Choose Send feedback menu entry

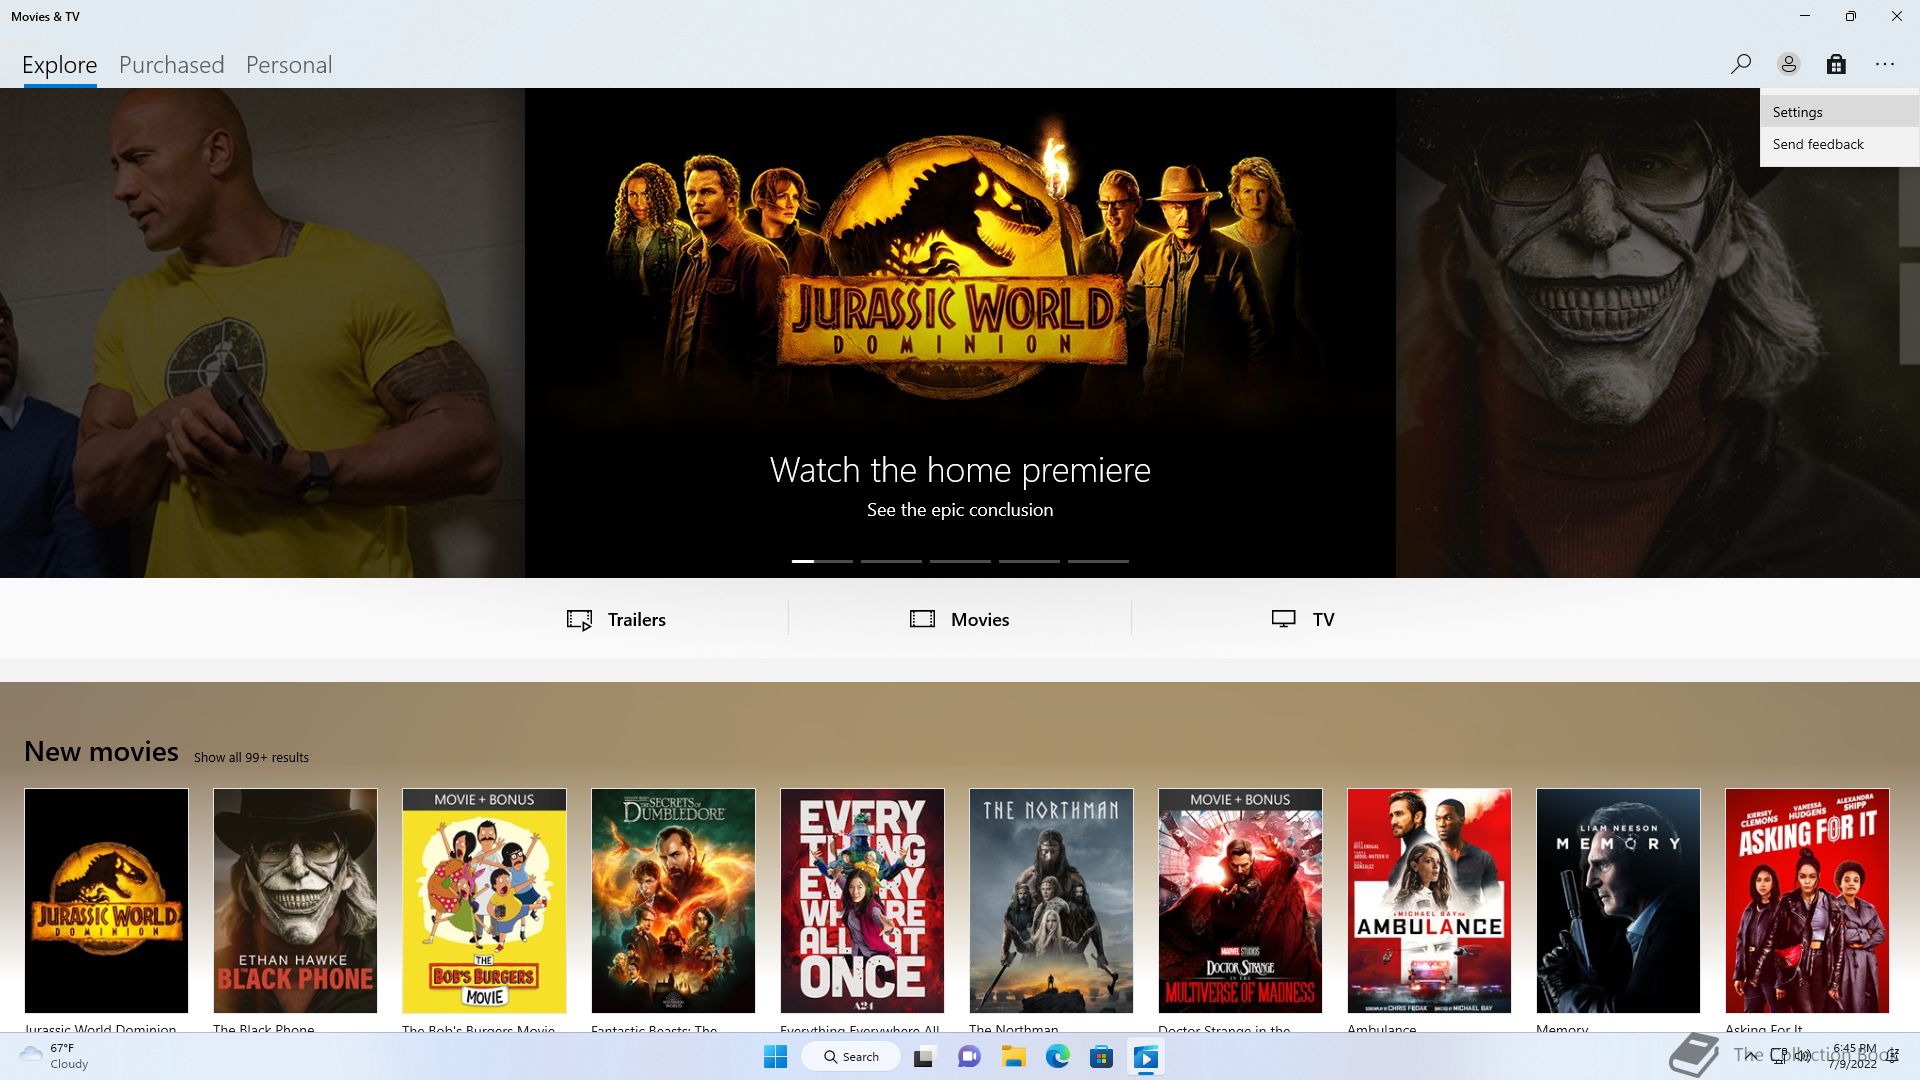pyautogui.click(x=1839, y=144)
